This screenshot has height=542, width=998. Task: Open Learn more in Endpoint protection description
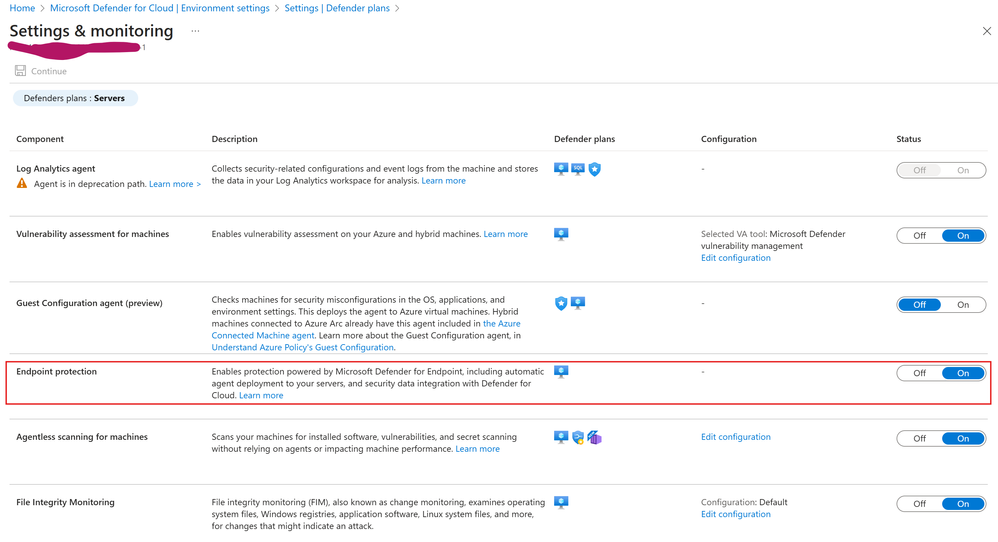coord(261,395)
